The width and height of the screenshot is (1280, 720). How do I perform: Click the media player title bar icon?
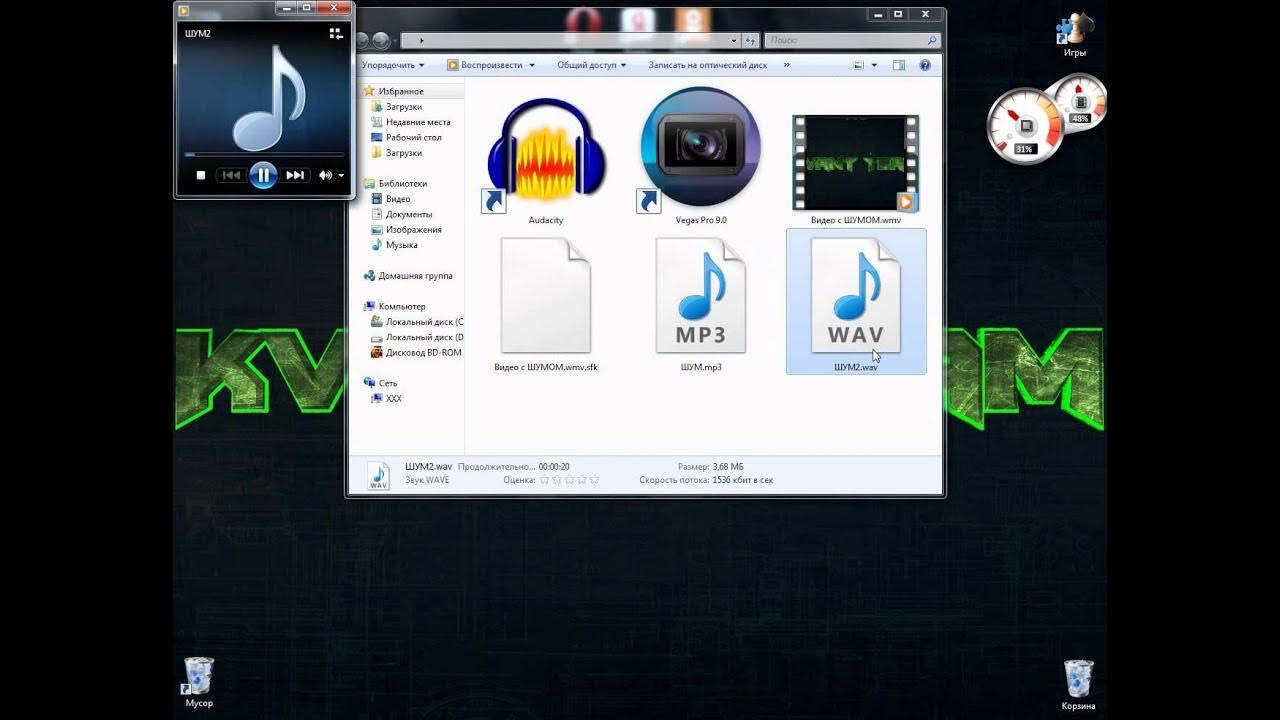coord(183,10)
